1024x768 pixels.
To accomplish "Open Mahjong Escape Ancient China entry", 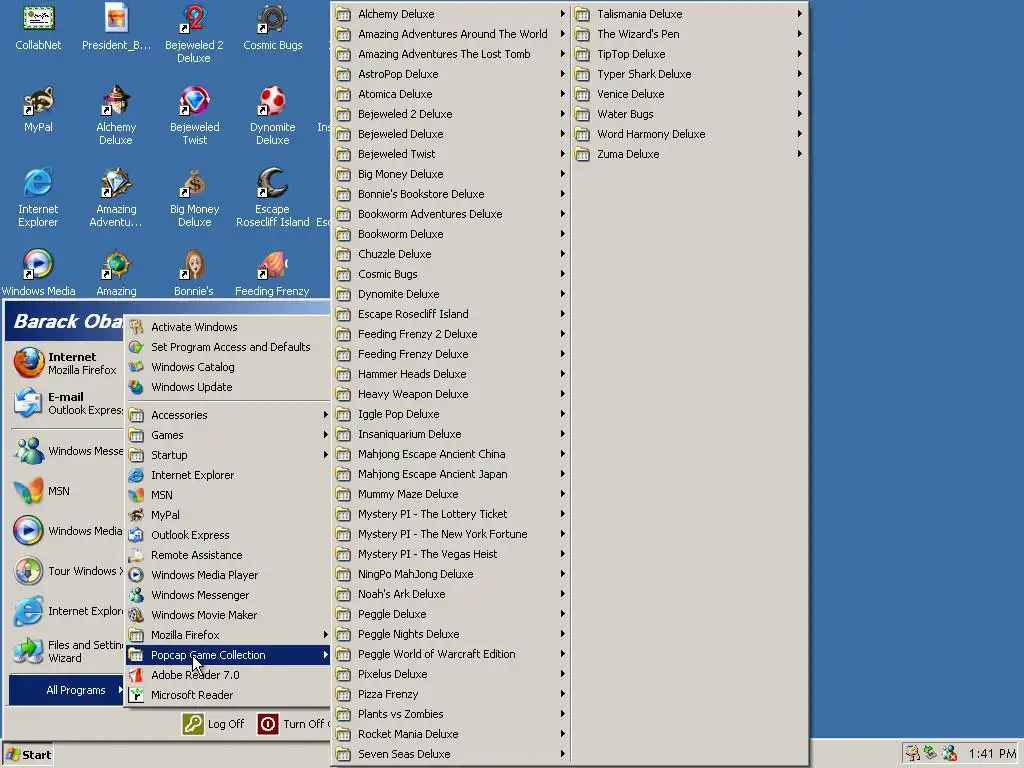I will [451, 454].
